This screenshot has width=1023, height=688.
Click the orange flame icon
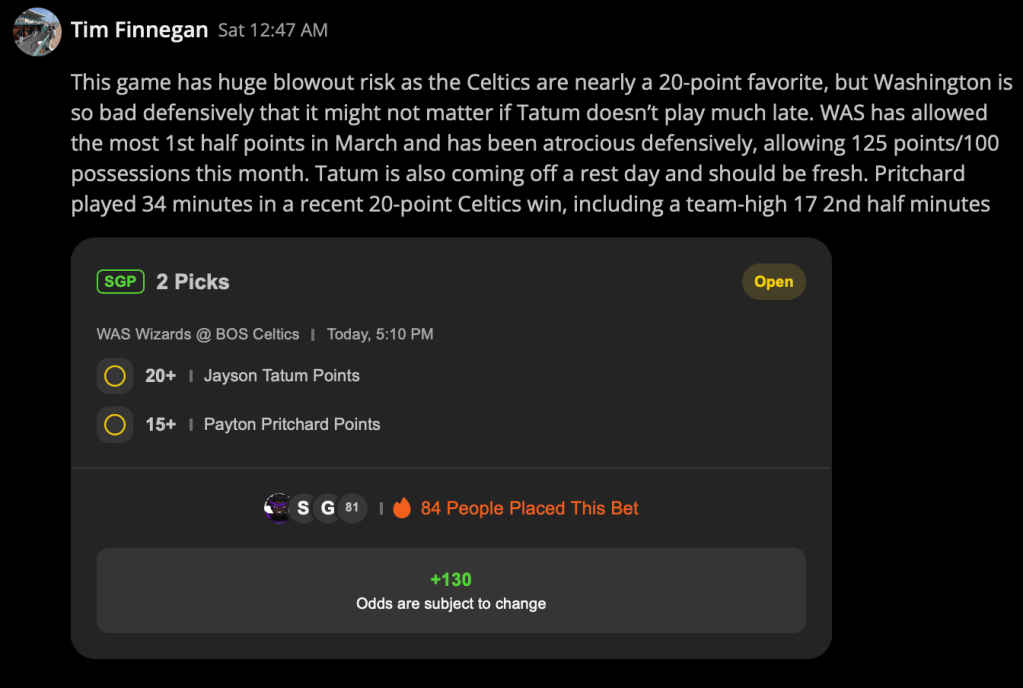tap(402, 507)
